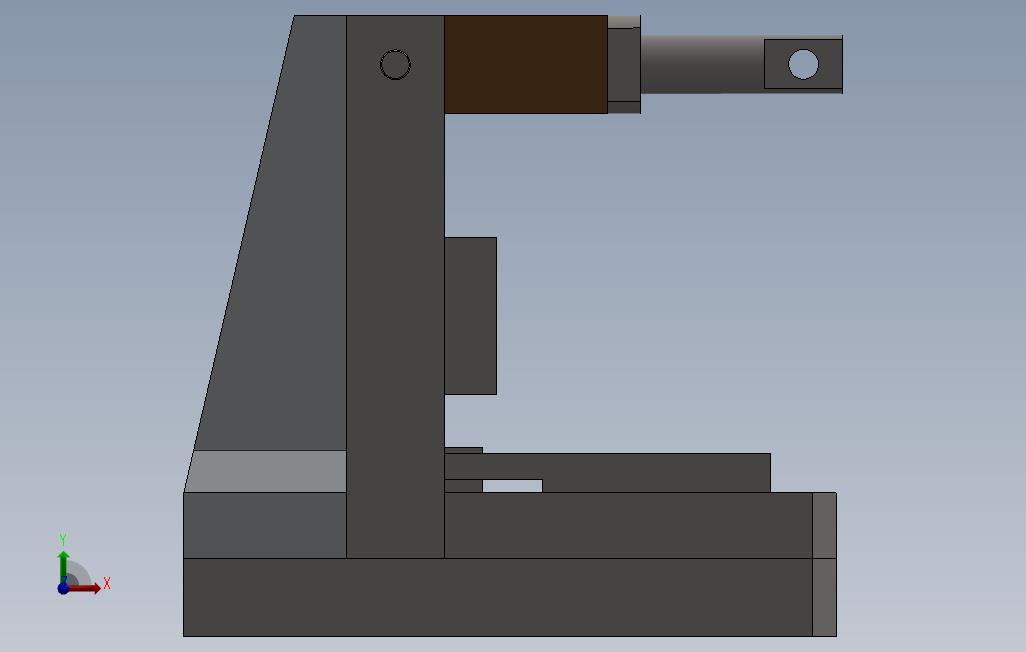Select the light gray end cap of lower base
The width and height of the screenshot is (1026, 652).
tap(824, 597)
